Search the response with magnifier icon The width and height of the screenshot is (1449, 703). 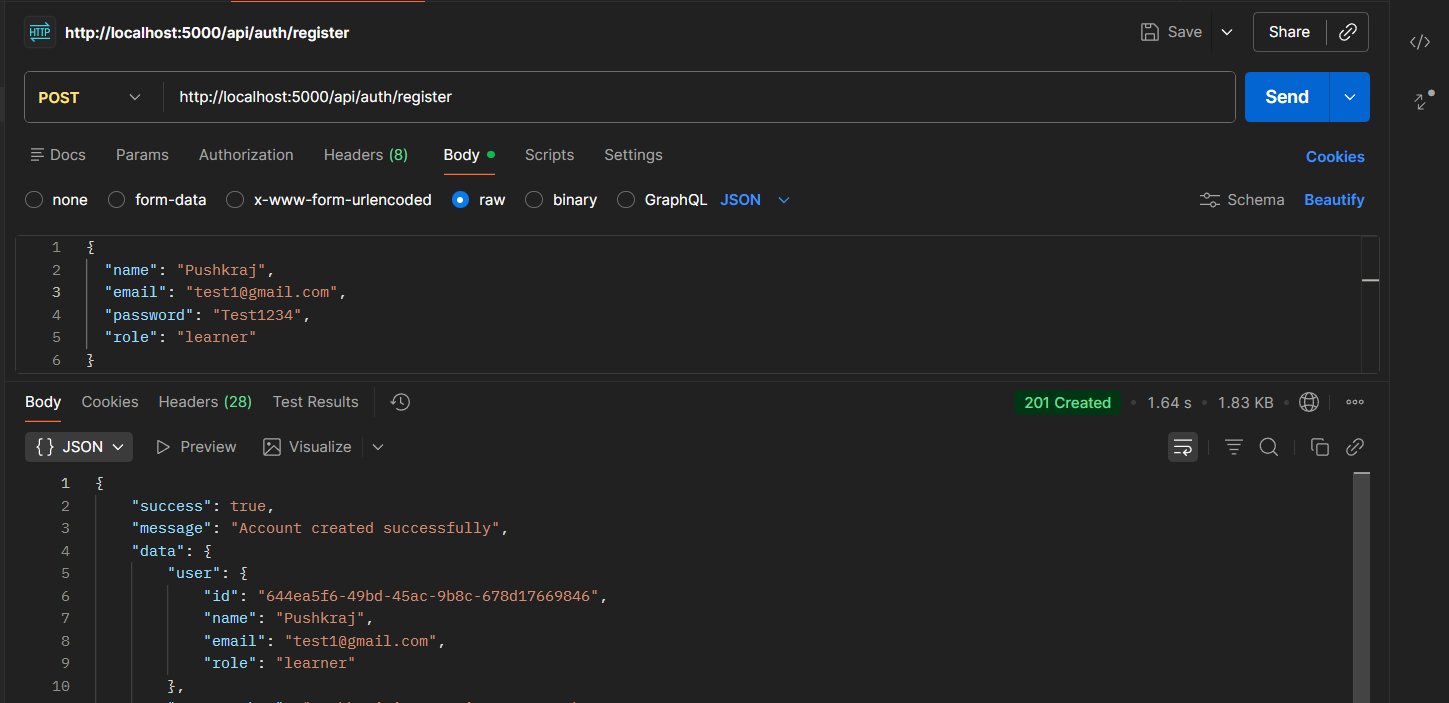pos(1268,447)
